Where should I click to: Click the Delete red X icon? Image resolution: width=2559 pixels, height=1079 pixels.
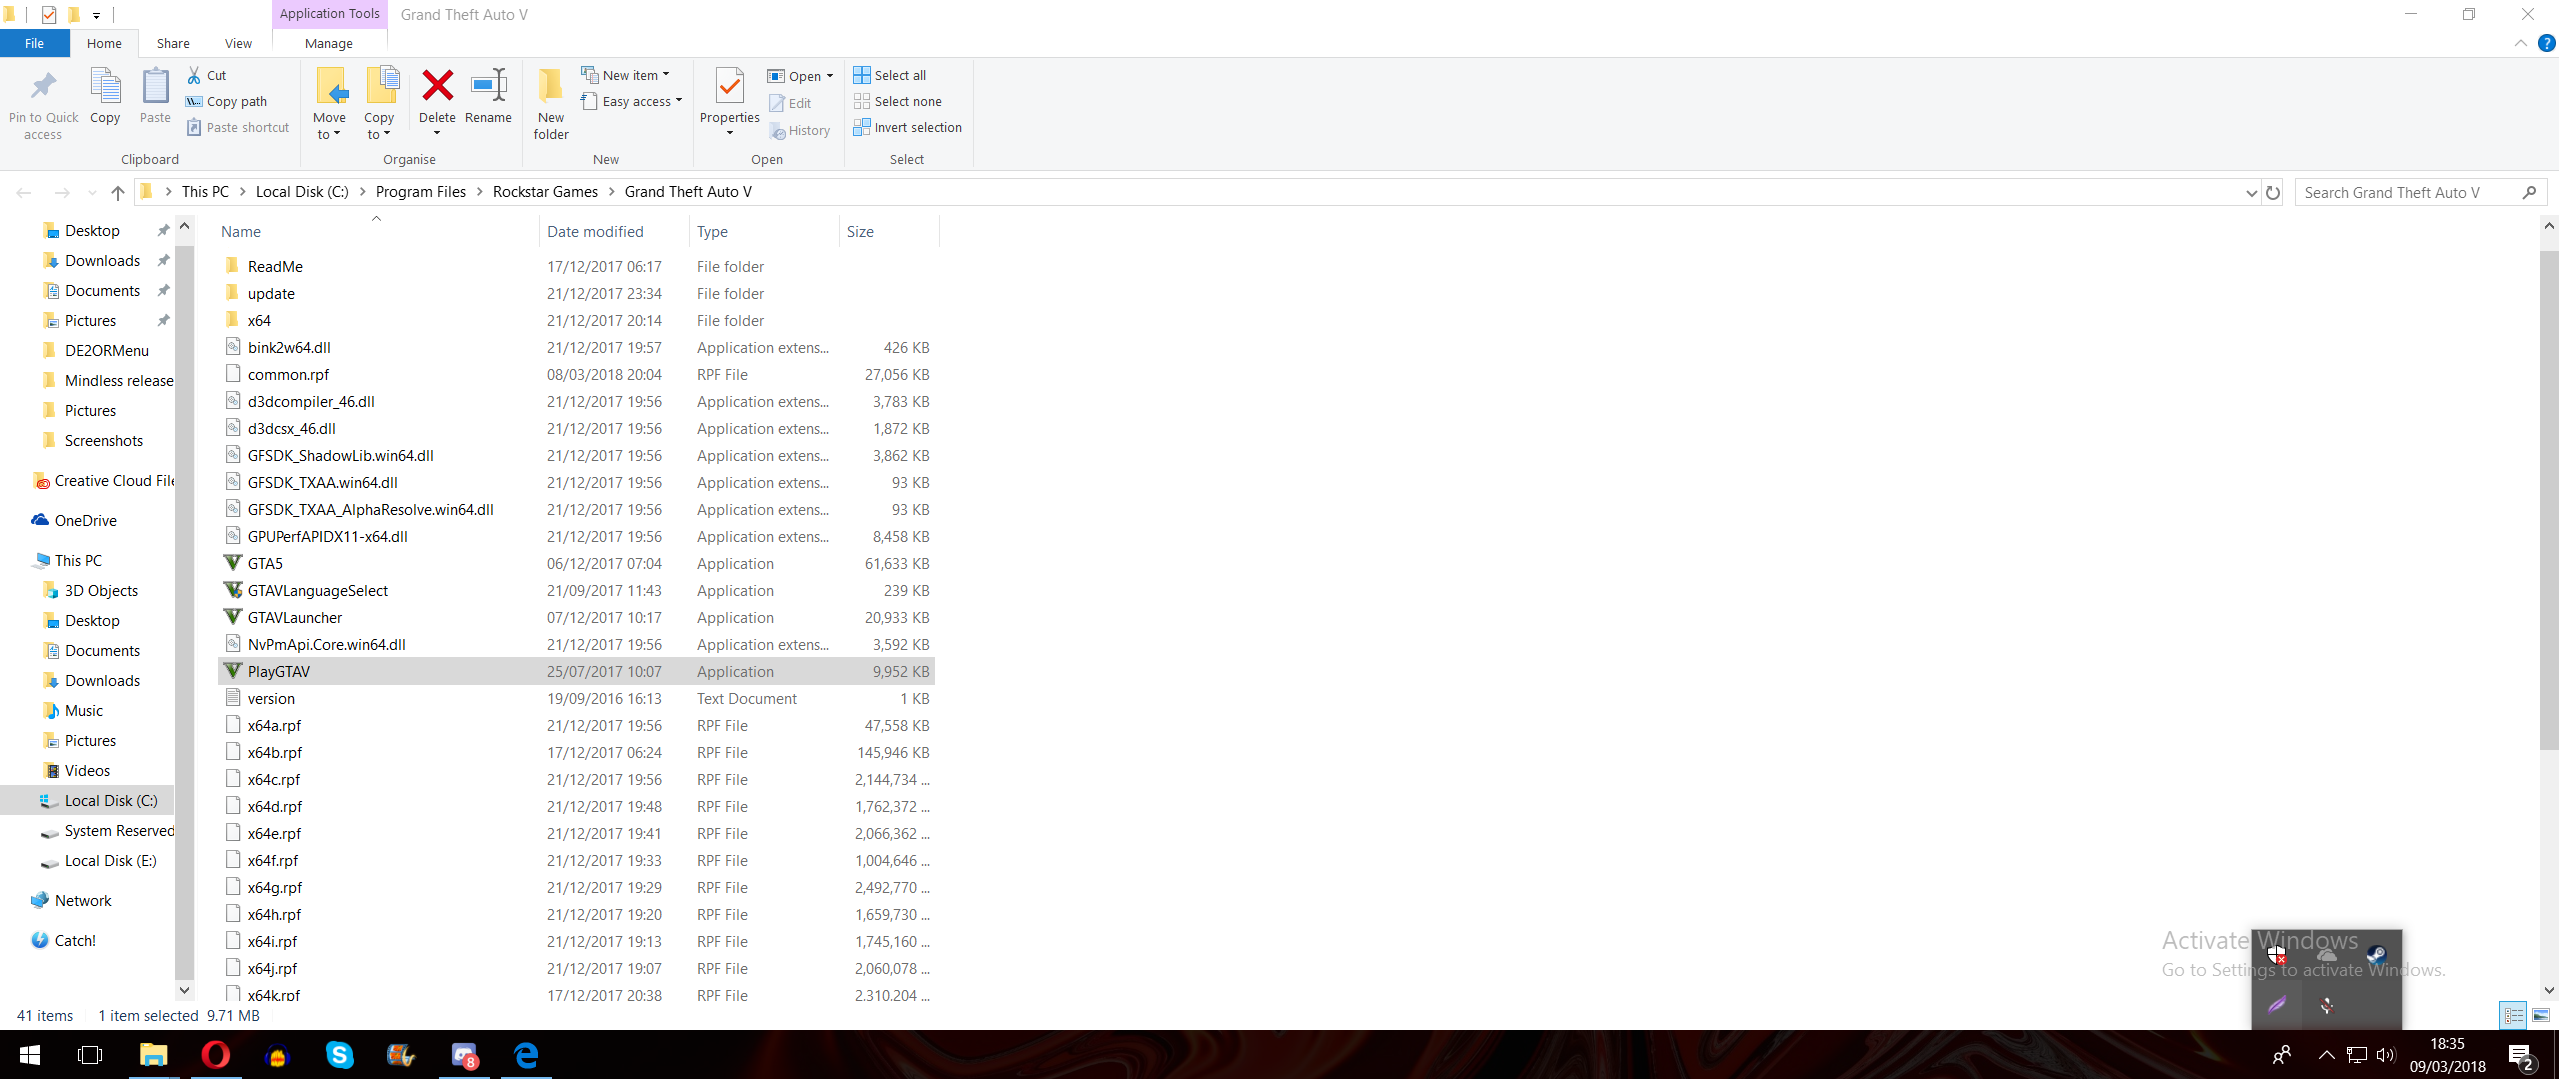(437, 86)
